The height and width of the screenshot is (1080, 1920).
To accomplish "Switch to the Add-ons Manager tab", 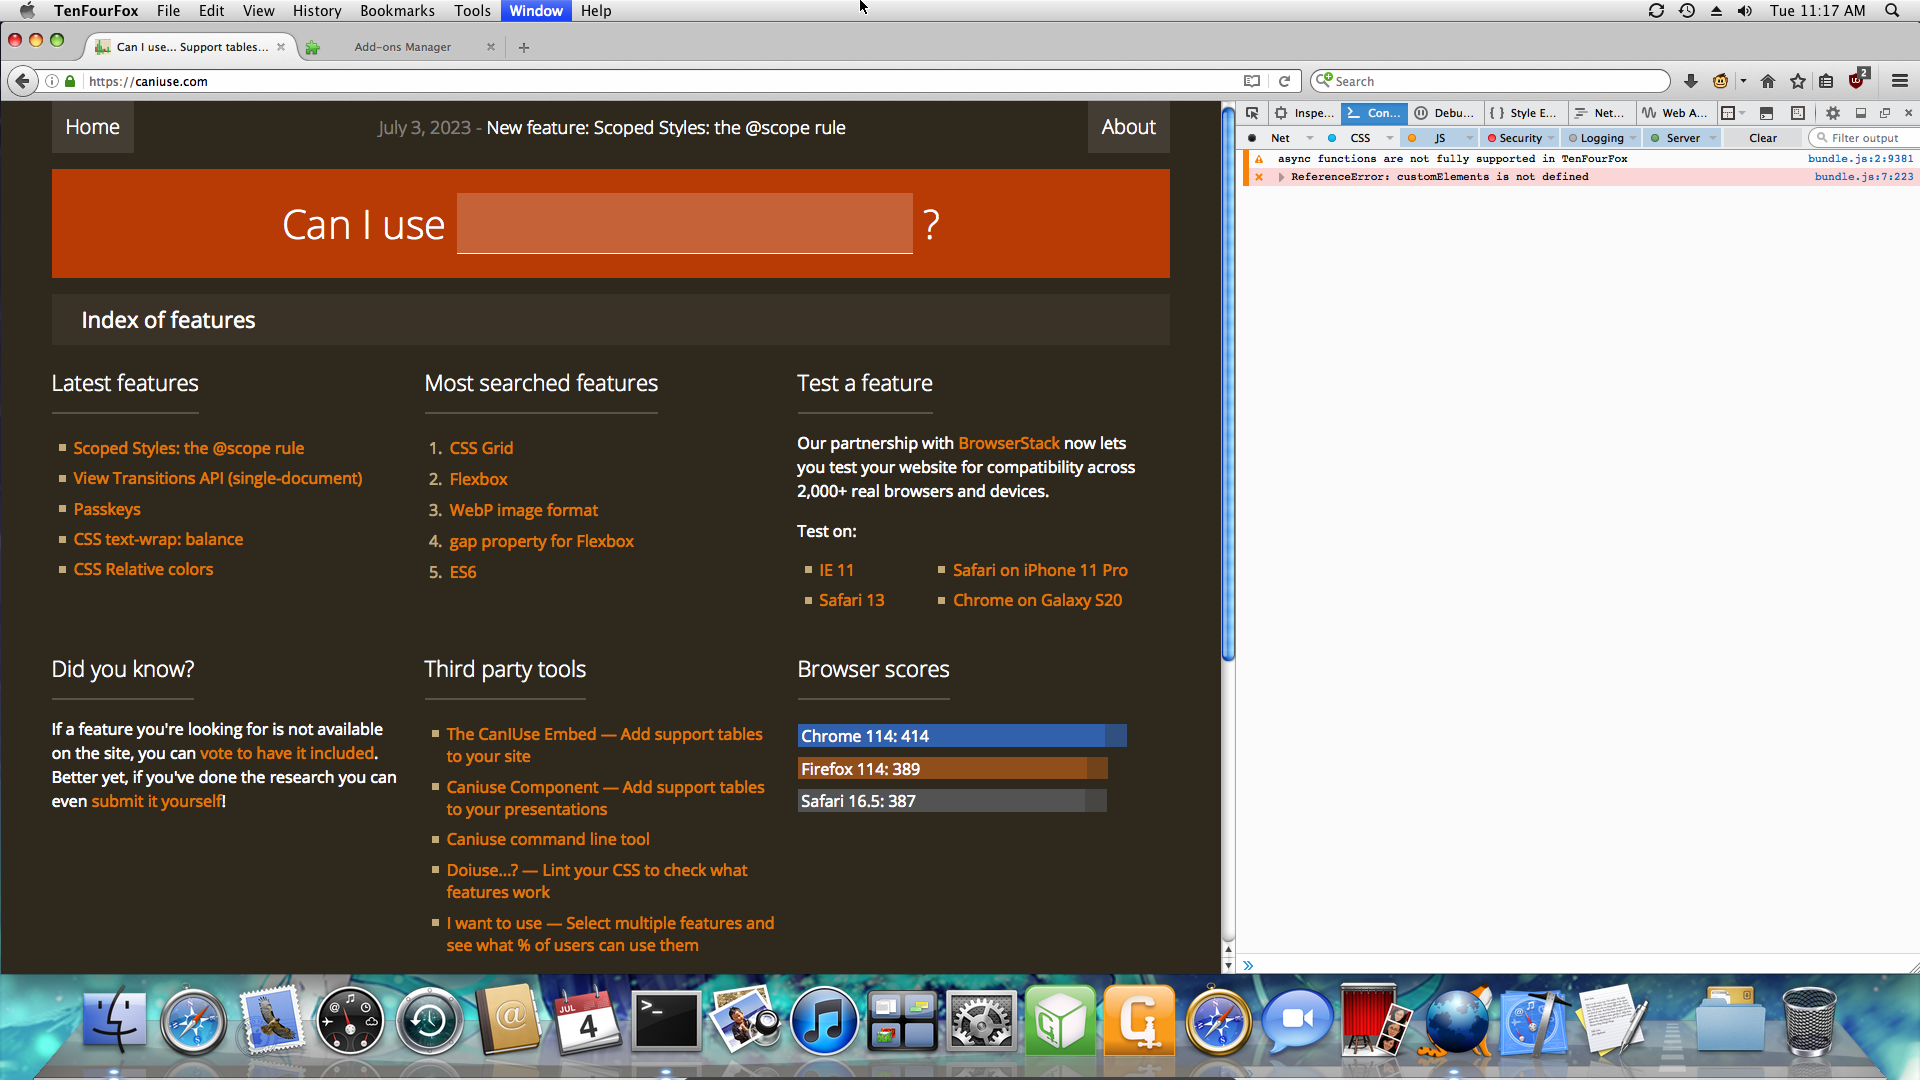I will click(402, 47).
